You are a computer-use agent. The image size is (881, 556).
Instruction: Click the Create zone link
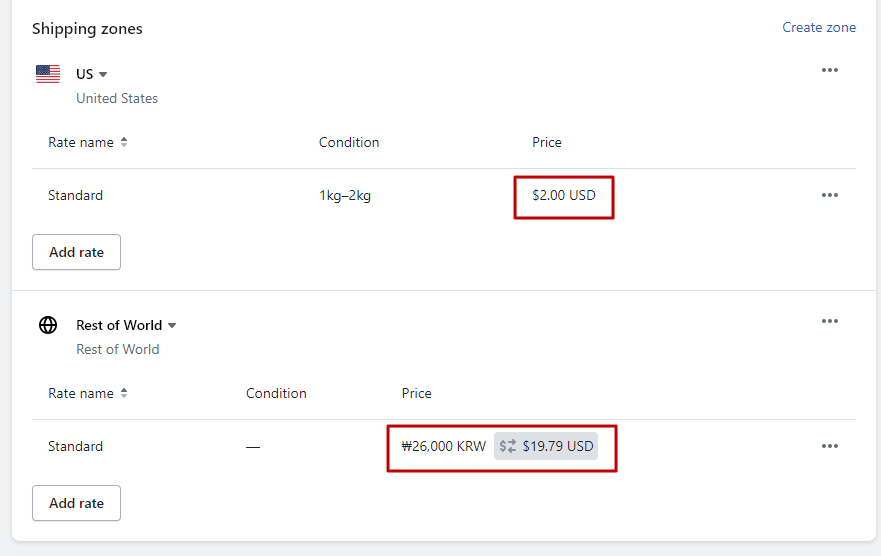(x=819, y=28)
